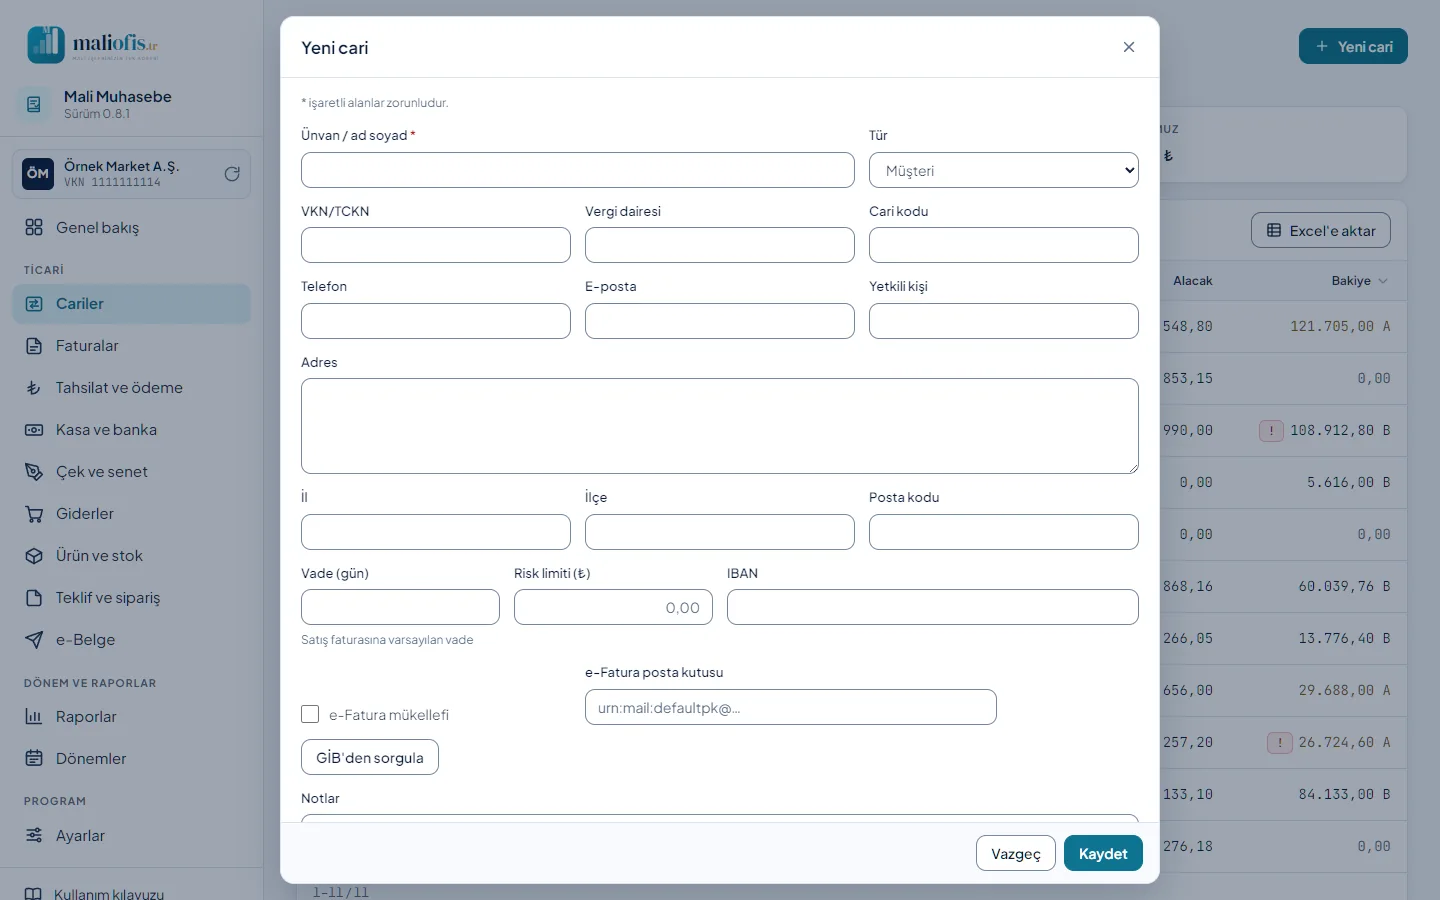This screenshot has width=1440, height=900.
Task: Save the new cari with Kaydet
Action: pyautogui.click(x=1103, y=853)
